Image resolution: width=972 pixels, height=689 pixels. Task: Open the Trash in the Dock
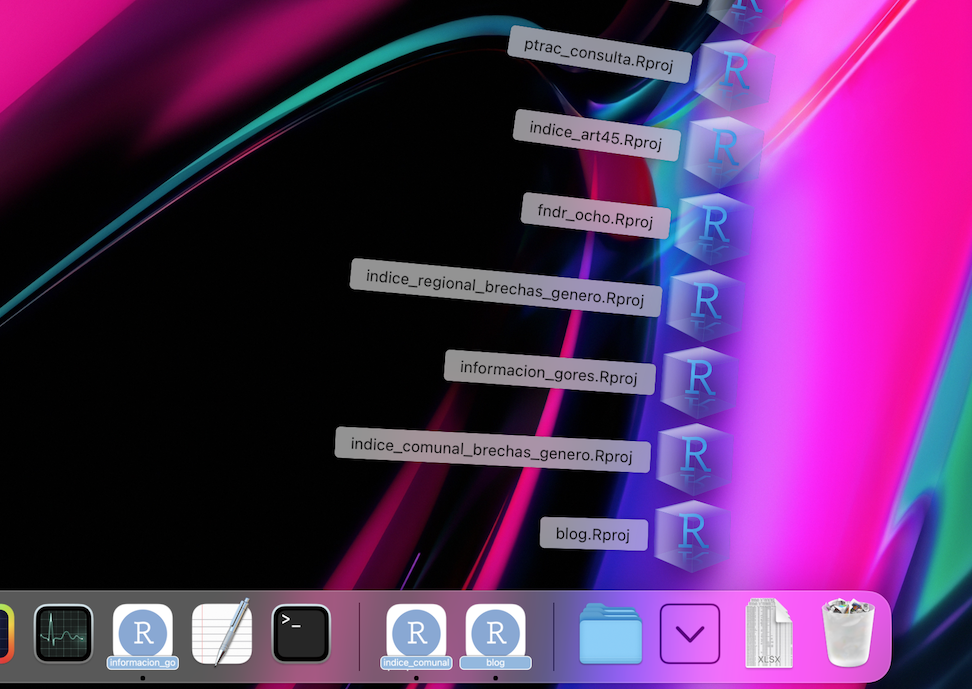tap(847, 633)
